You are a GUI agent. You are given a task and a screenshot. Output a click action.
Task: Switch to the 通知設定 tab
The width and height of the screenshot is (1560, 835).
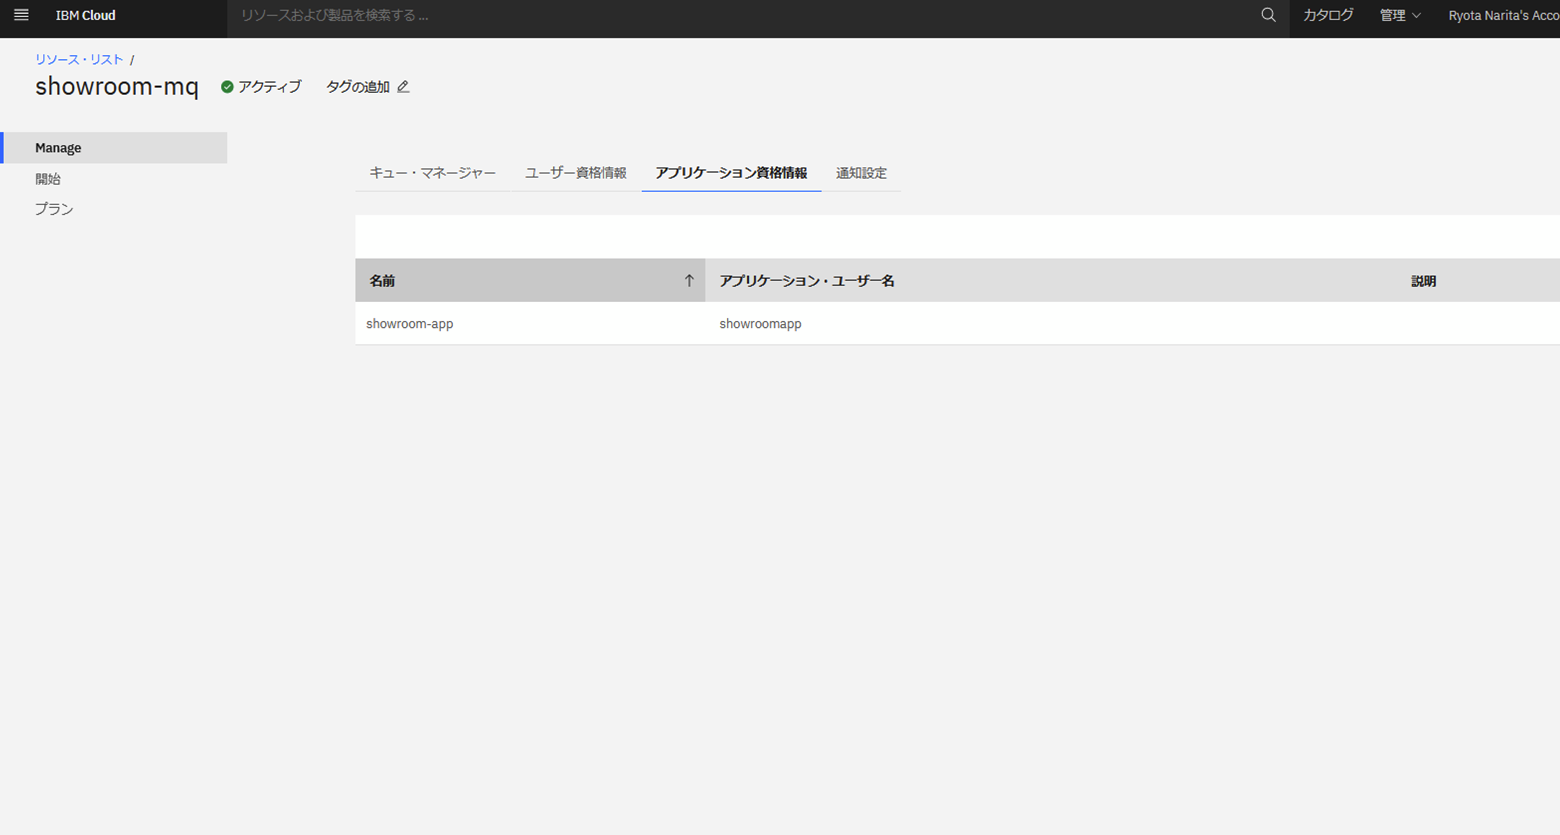[861, 173]
